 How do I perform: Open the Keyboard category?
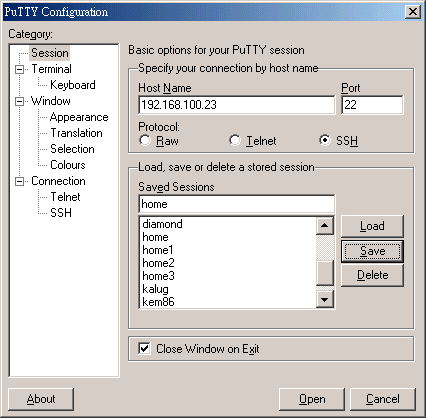click(x=73, y=85)
